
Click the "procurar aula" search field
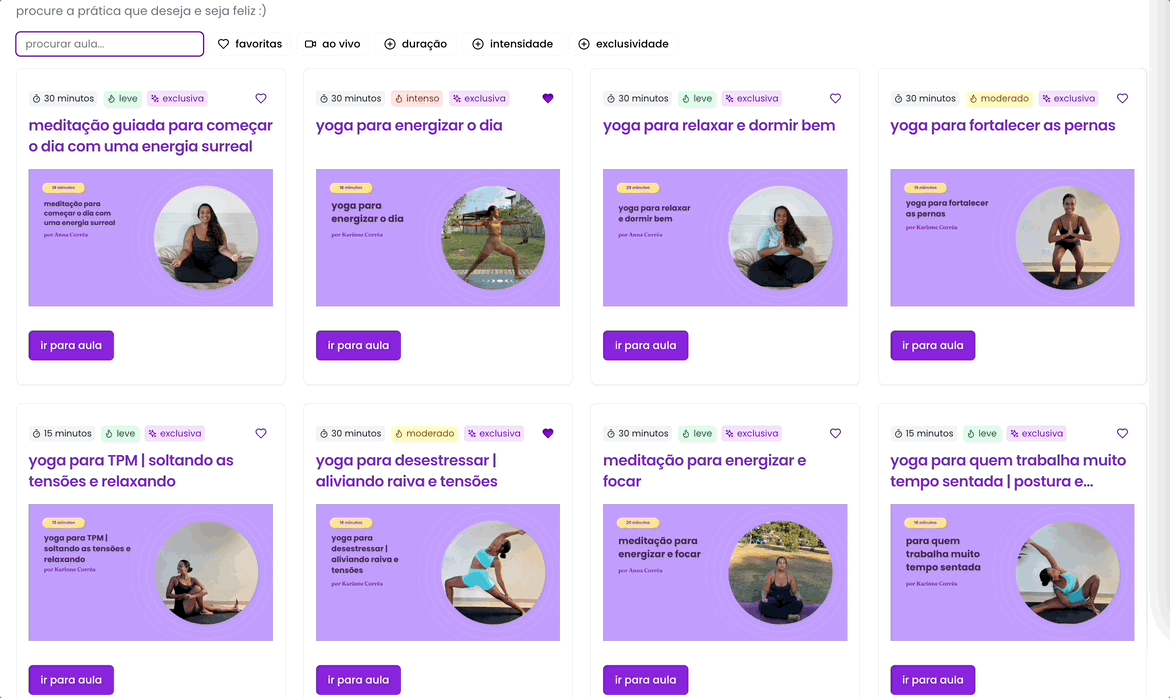[x=109, y=43]
